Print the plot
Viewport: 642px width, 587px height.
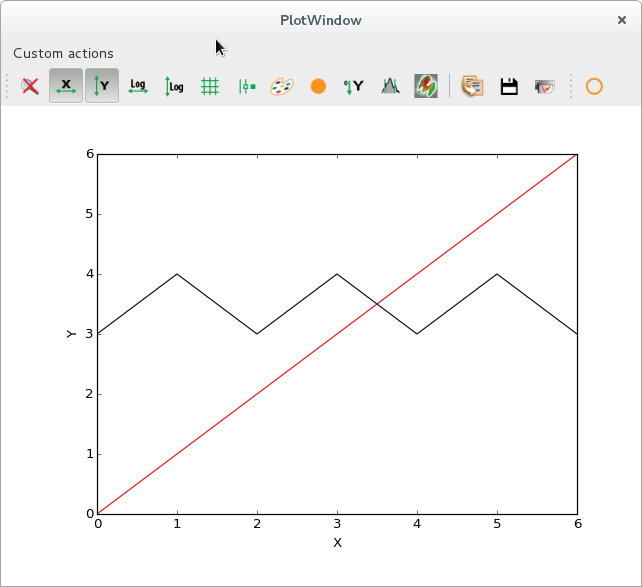pos(545,86)
